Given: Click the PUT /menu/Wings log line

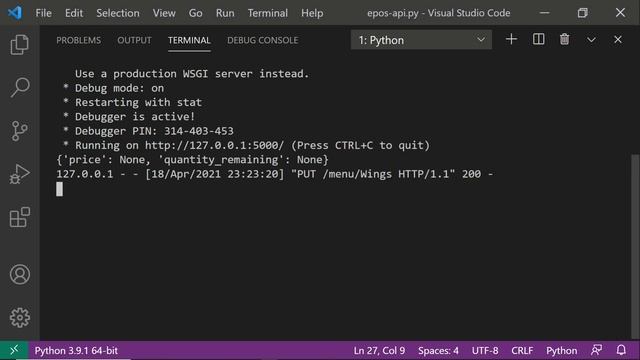Looking at the screenshot, I should (275, 174).
